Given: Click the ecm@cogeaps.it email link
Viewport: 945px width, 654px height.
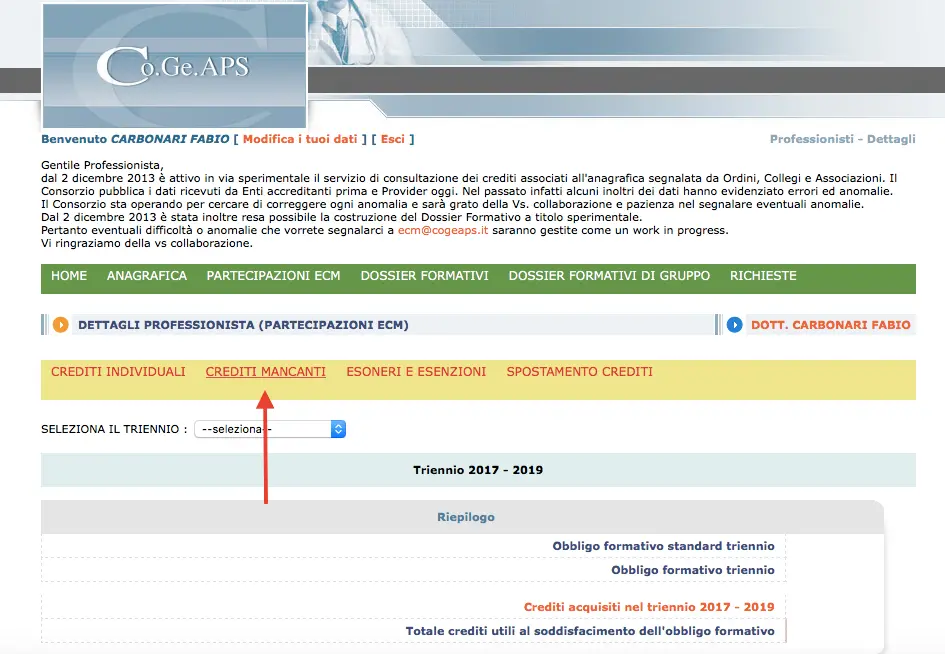Looking at the screenshot, I should [x=443, y=230].
